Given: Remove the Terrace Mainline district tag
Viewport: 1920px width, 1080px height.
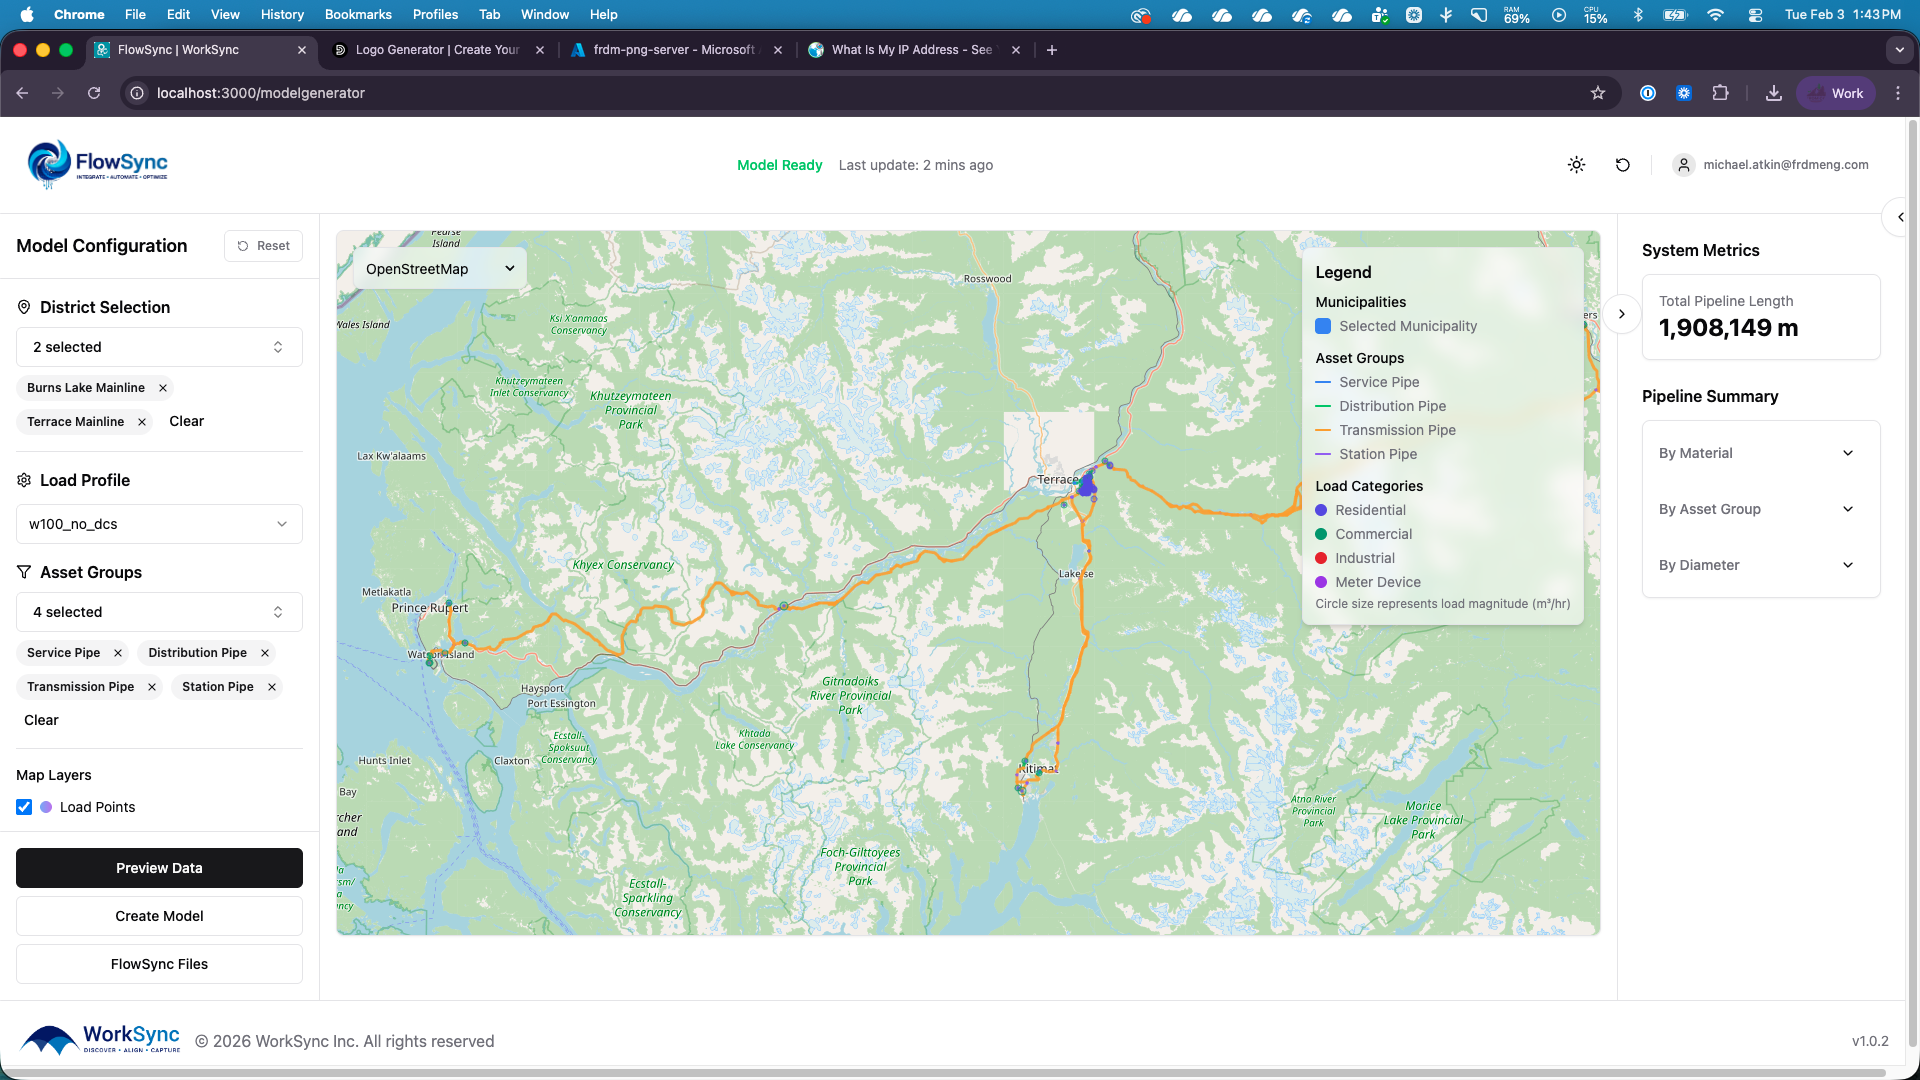Looking at the screenshot, I should tap(142, 422).
